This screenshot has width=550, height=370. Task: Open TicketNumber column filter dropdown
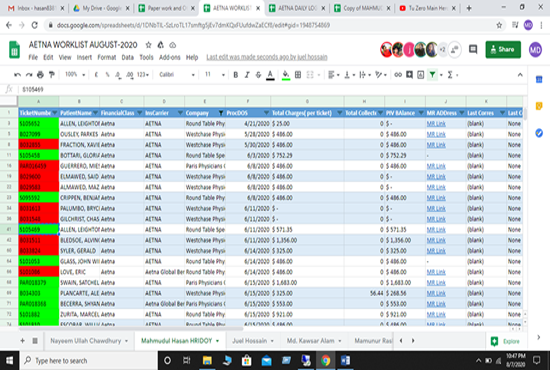point(54,113)
